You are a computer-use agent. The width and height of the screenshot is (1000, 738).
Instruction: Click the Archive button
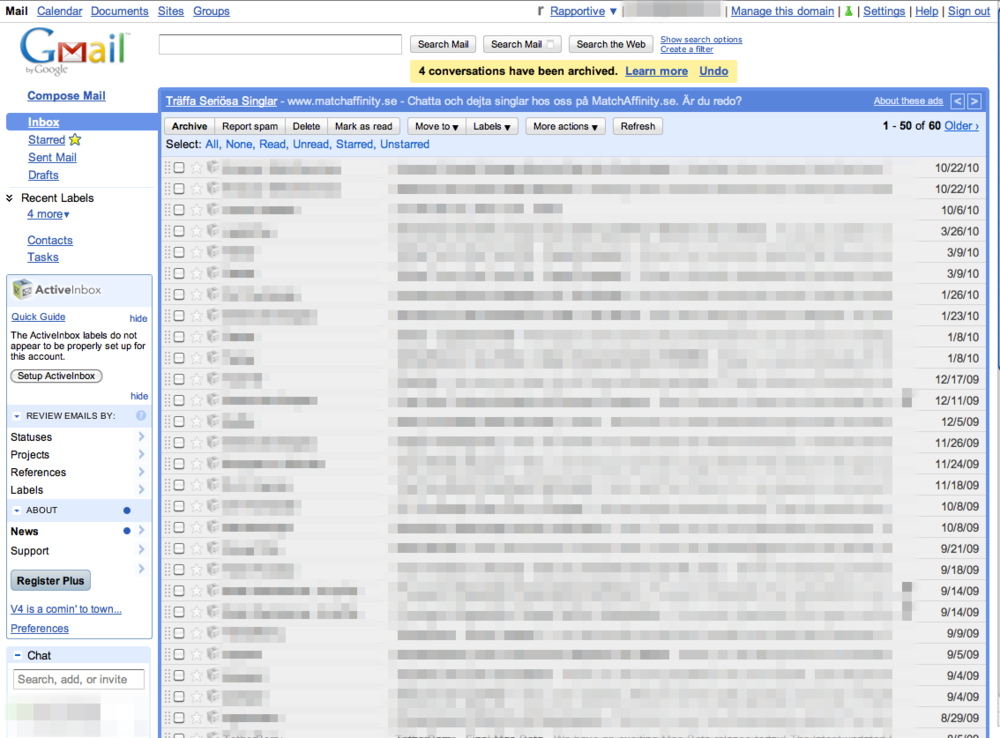click(x=189, y=126)
